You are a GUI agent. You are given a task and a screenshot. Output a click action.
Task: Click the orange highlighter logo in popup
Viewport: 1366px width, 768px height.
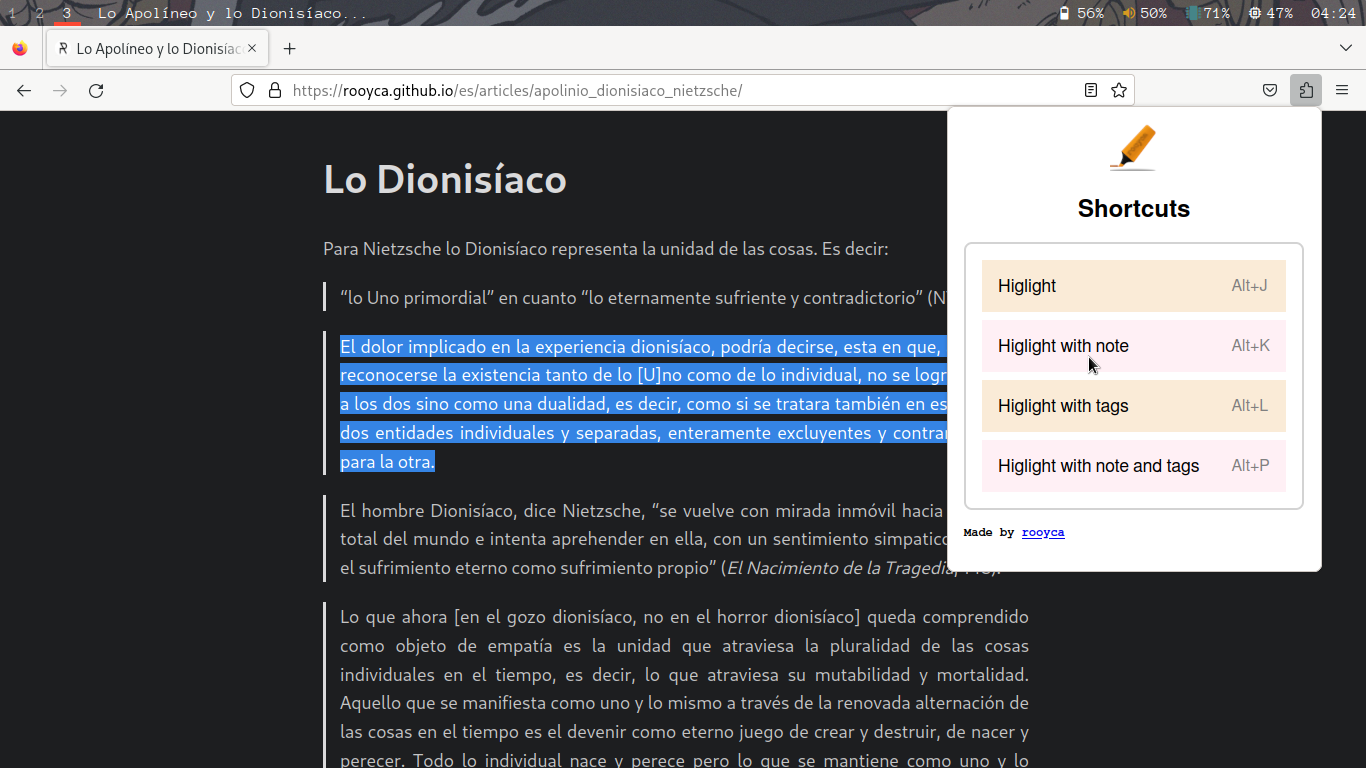point(1133,148)
